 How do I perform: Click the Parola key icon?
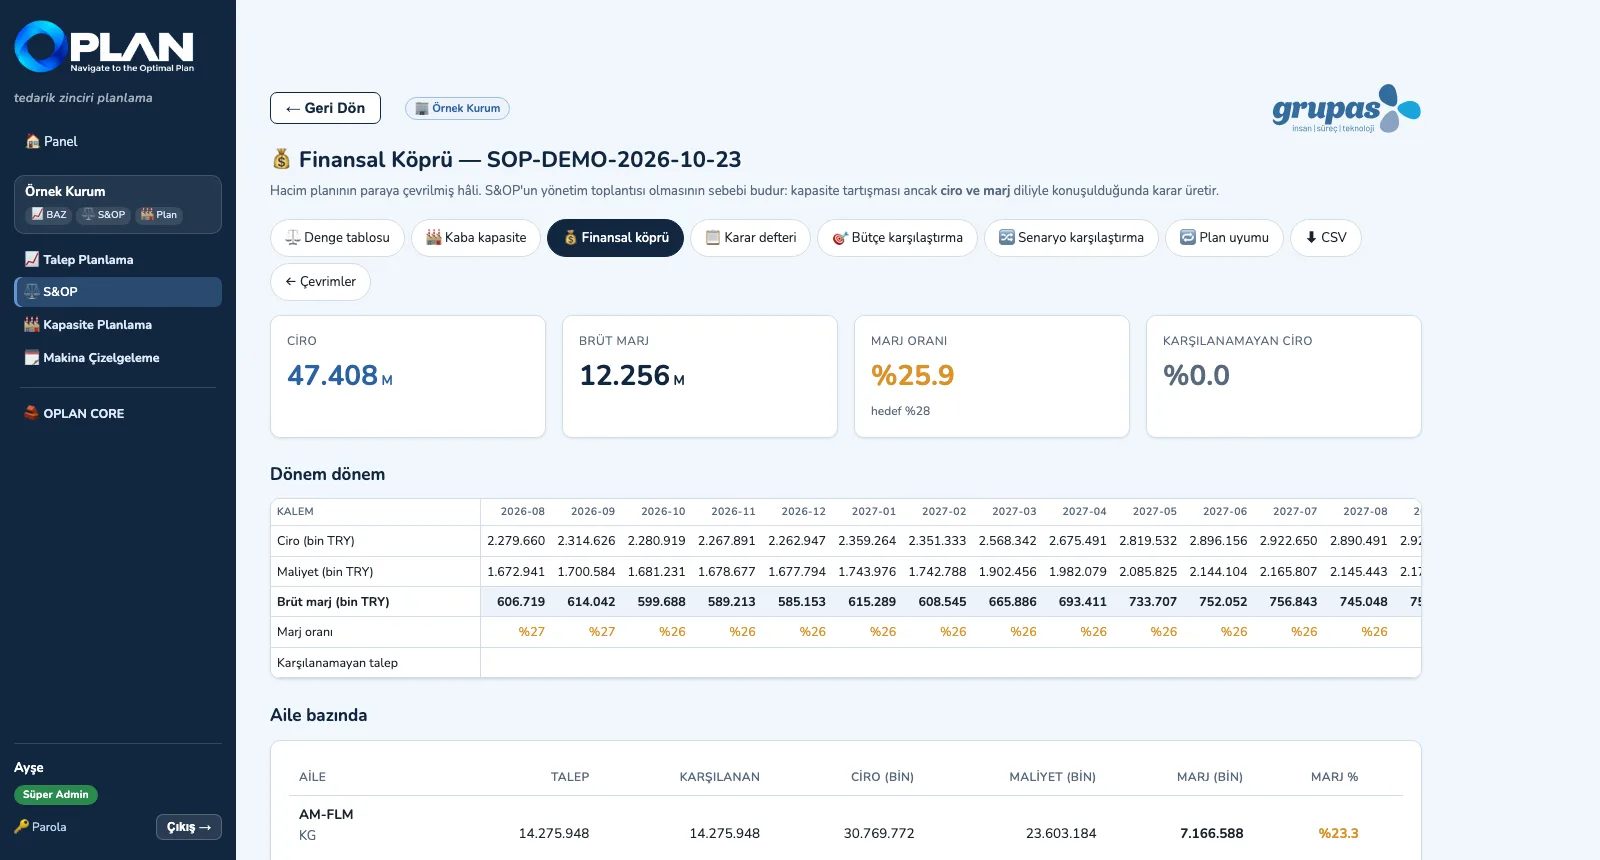click(22, 826)
